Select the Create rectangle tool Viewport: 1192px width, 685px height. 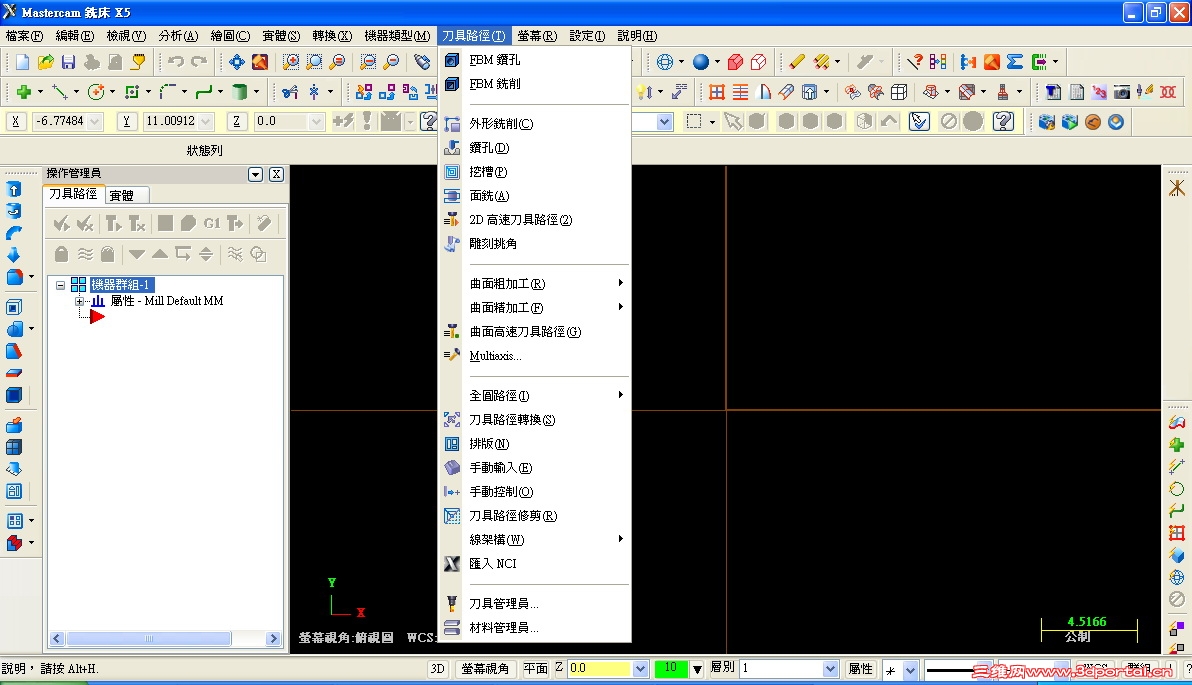click(132, 92)
